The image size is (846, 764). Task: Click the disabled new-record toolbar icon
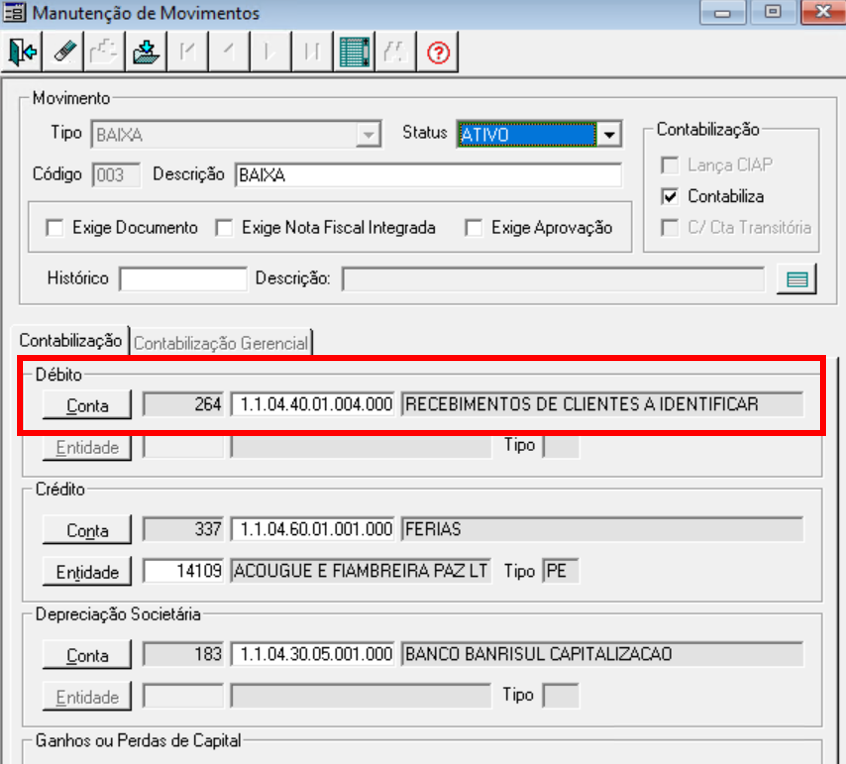(x=104, y=52)
